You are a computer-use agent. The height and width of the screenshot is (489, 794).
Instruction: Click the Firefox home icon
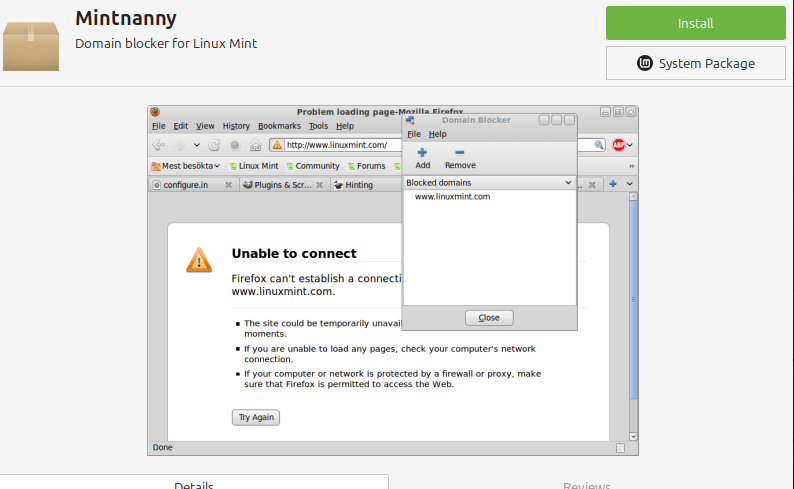pos(255,146)
